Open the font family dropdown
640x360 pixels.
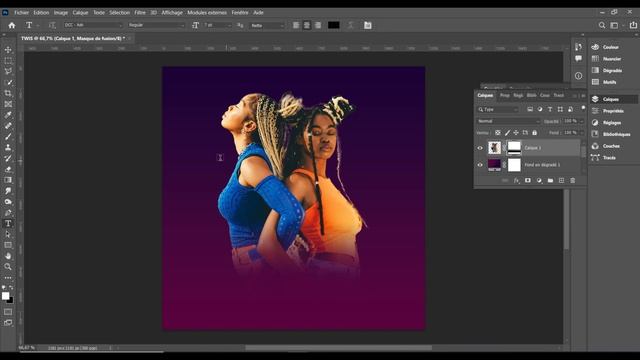tap(93, 25)
